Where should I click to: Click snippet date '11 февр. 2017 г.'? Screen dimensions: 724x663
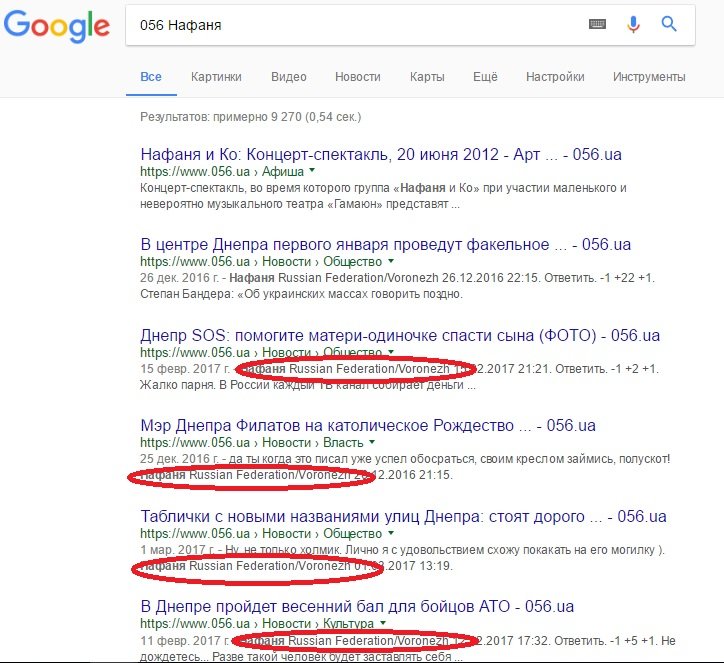click(x=185, y=640)
